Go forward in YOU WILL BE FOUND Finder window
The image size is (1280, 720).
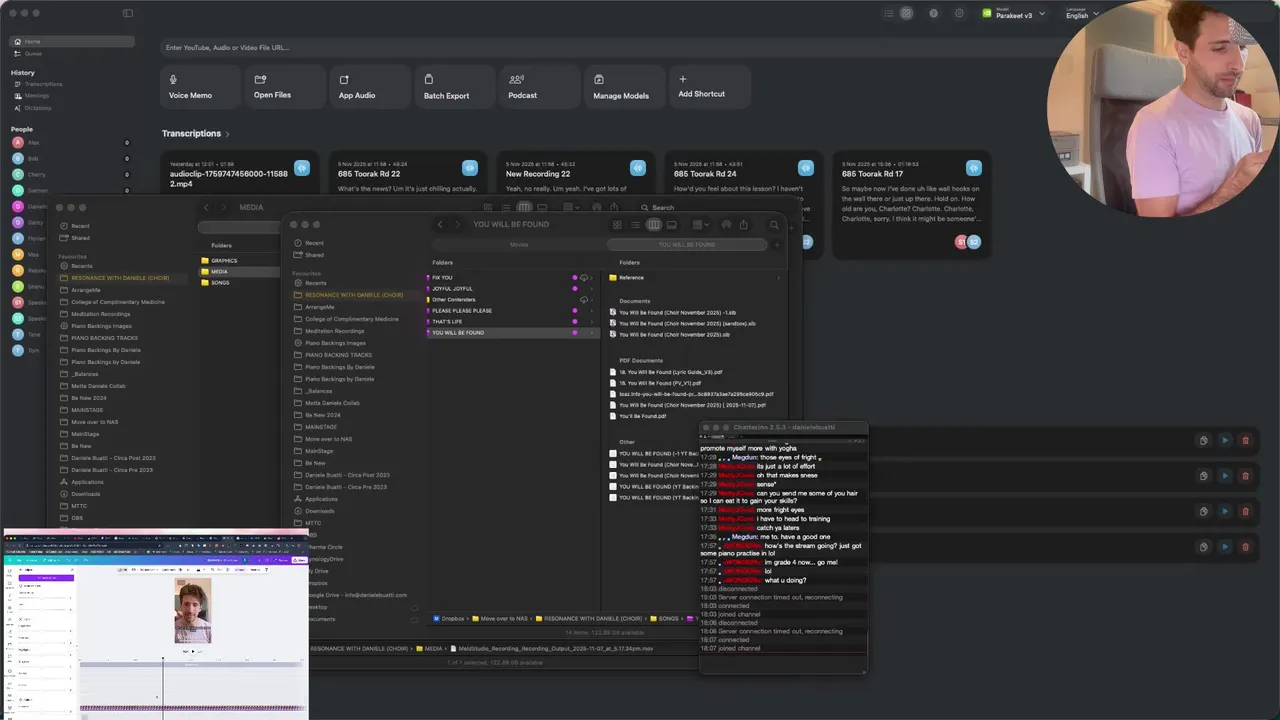click(459, 225)
